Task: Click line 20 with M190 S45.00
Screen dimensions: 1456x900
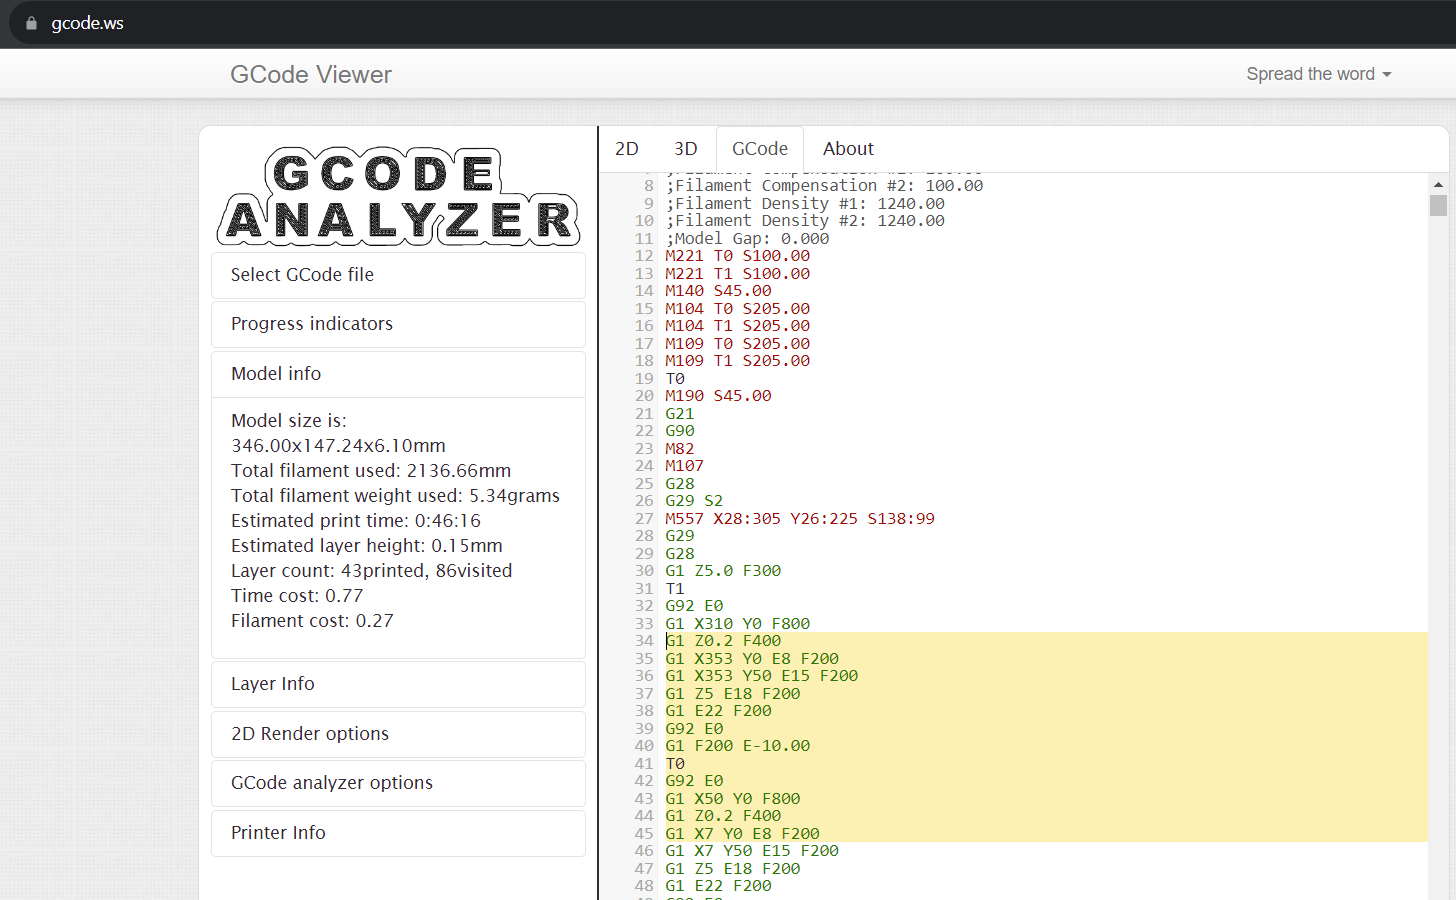Action: pos(718,396)
